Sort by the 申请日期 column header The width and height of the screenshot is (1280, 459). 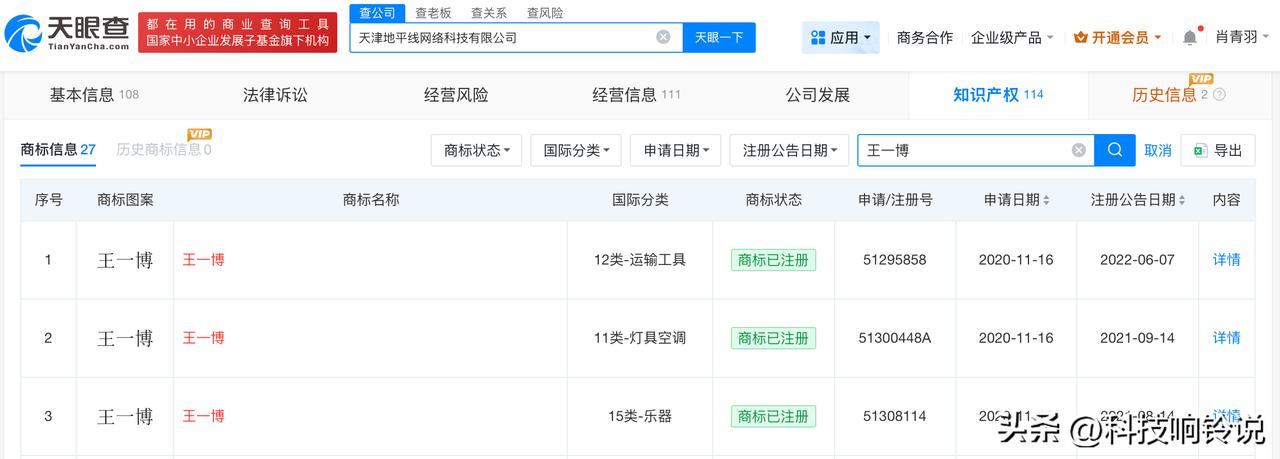click(1016, 200)
